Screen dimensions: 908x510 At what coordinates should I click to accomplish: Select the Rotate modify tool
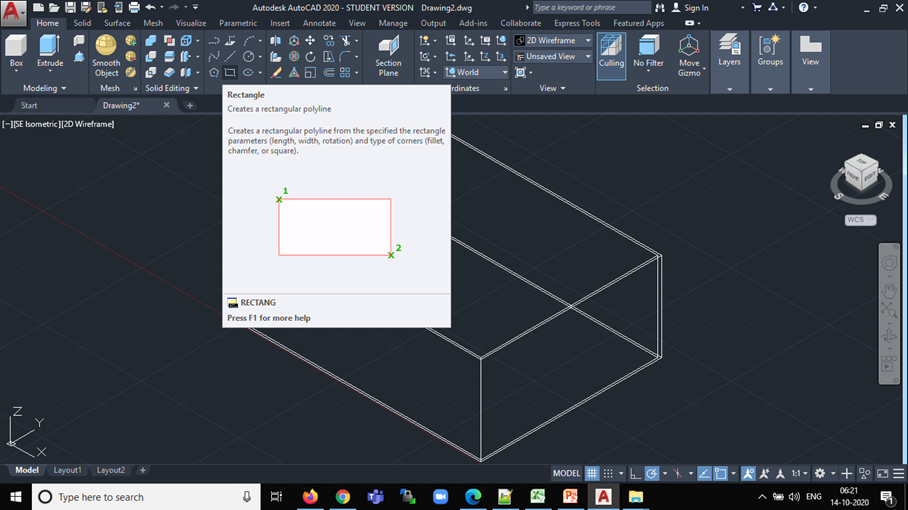(x=310, y=57)
